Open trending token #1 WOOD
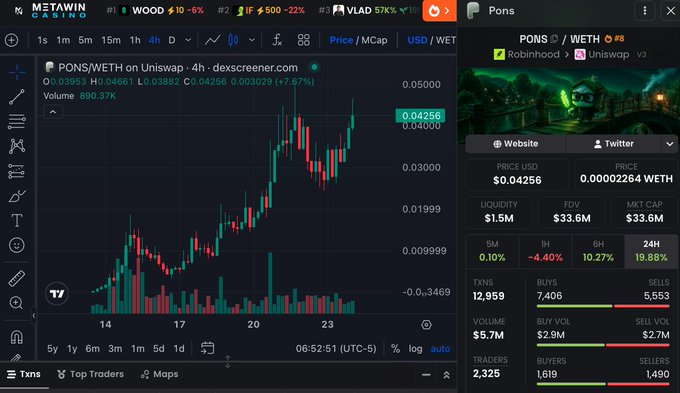680x393 pixels. pyautogui.click(x=155, y=10)
